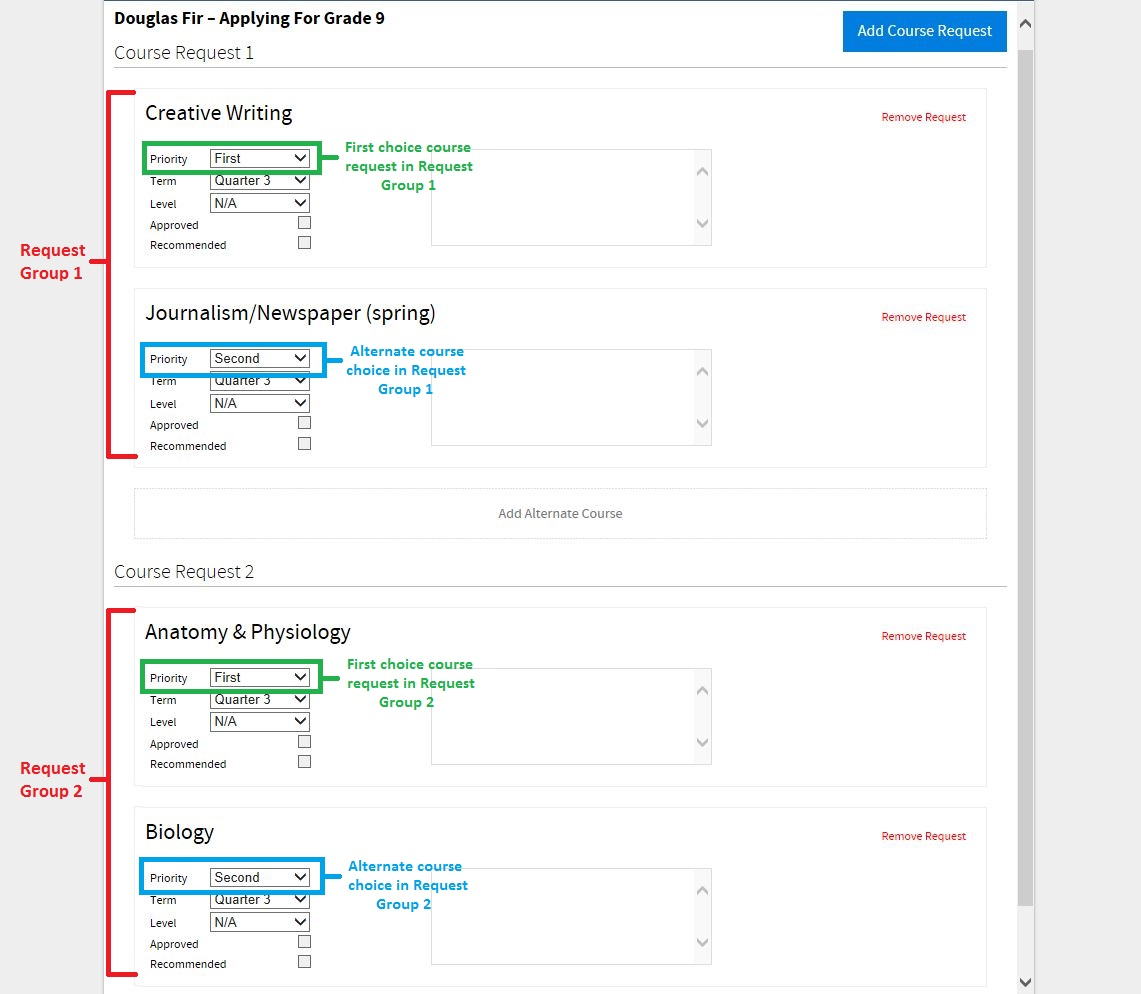Check the Recommended checkbox for Journalism/Newspaper
The image size is (1141, 994).
pyautogui.click(x=304, y=443)
